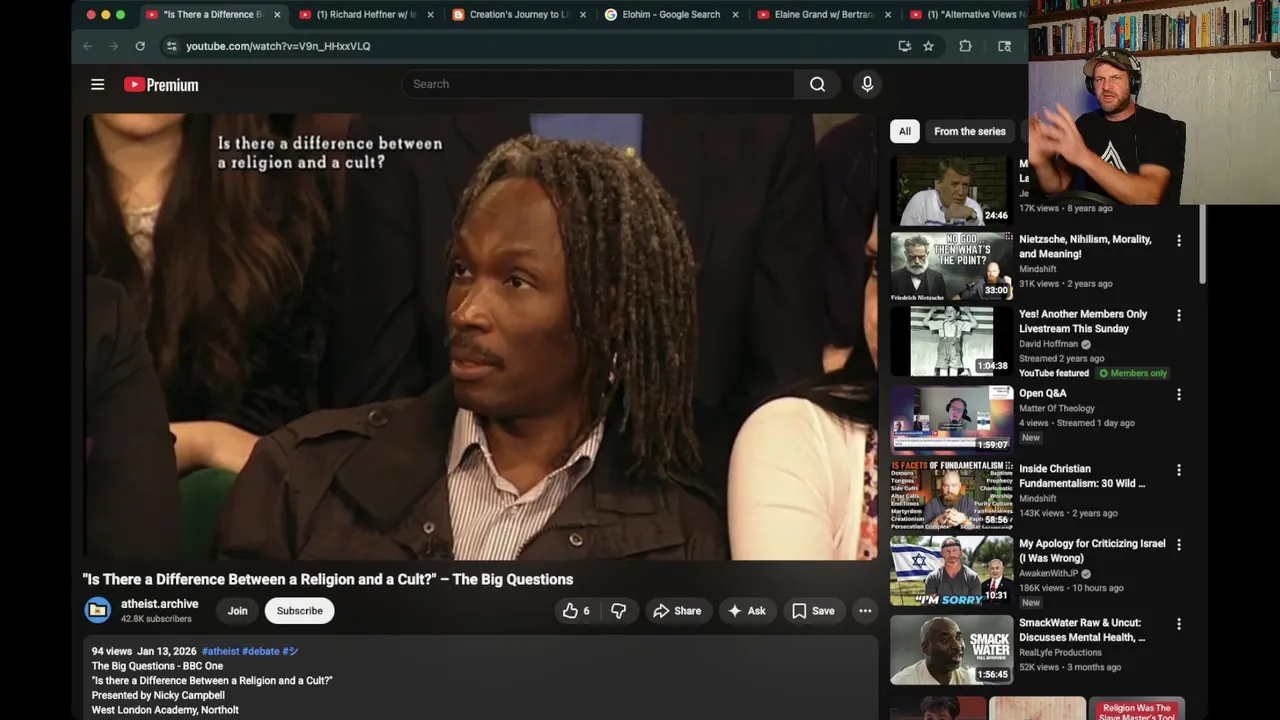The width and height of the screenshot is (1280, 720).
Task: Open the 24:46 video thumbnail
Action: pos(951,190)
